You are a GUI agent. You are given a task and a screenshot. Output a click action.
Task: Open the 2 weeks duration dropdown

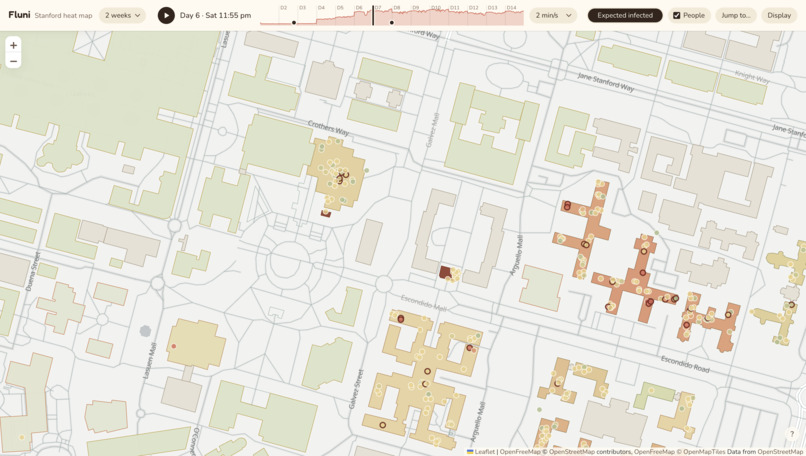pyautogui.click(x=122, y=15)
